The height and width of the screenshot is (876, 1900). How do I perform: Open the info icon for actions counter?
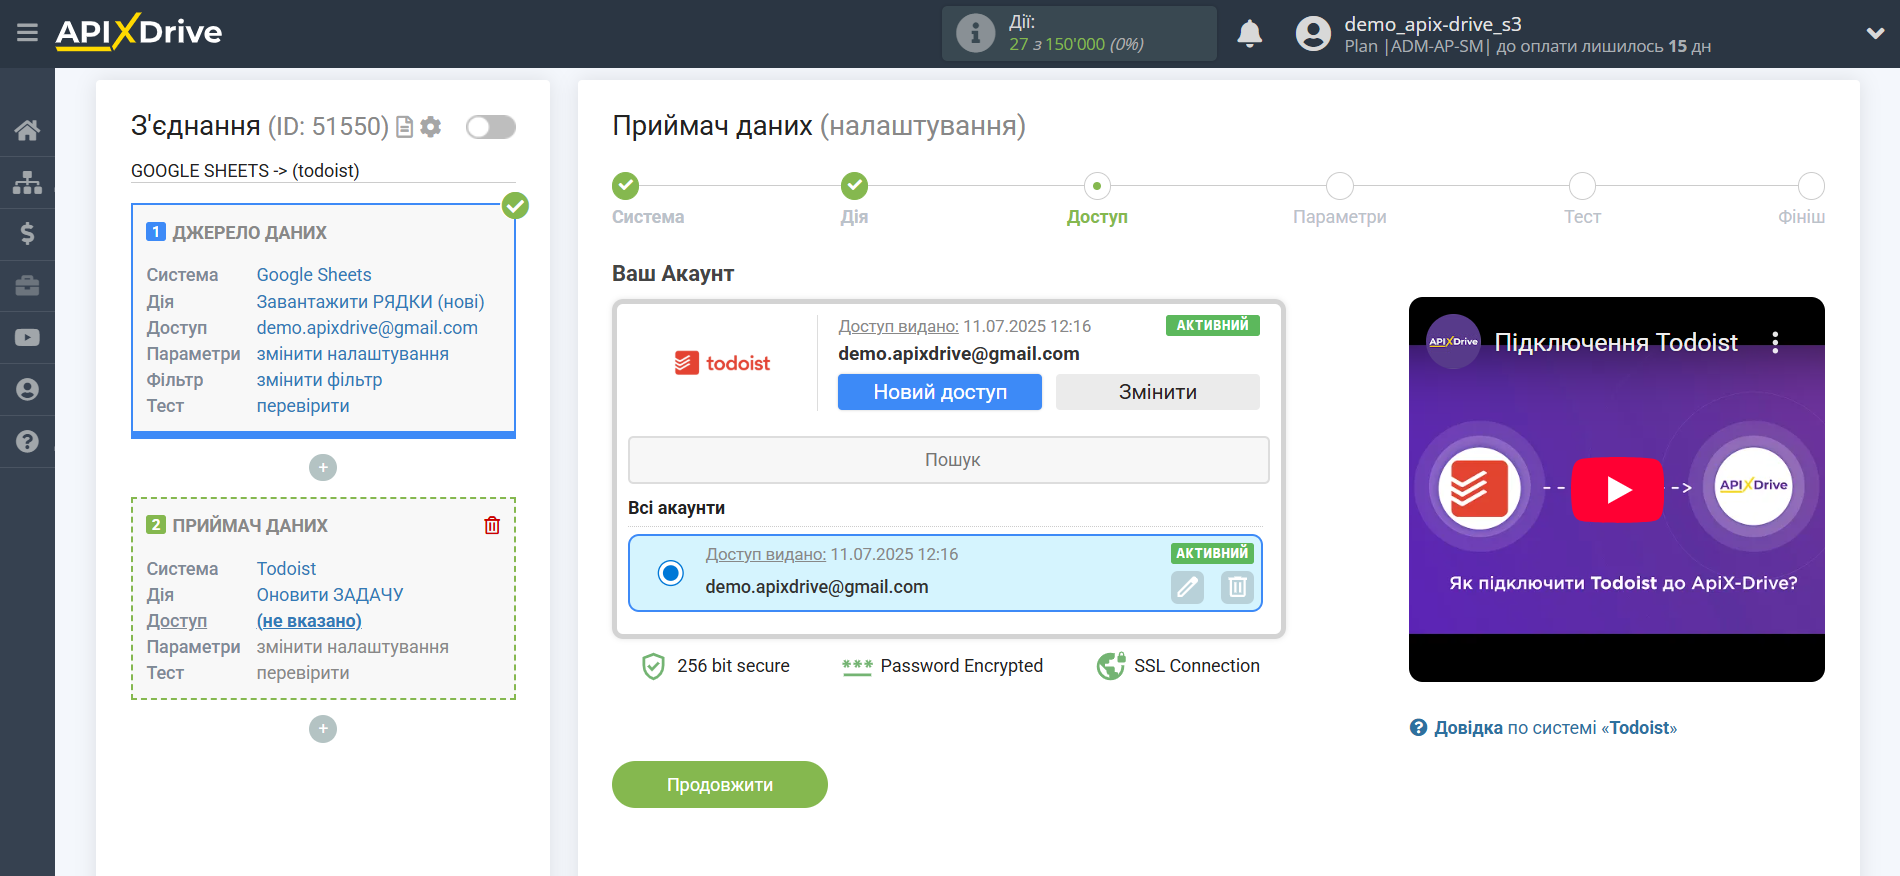pos(975,33)
